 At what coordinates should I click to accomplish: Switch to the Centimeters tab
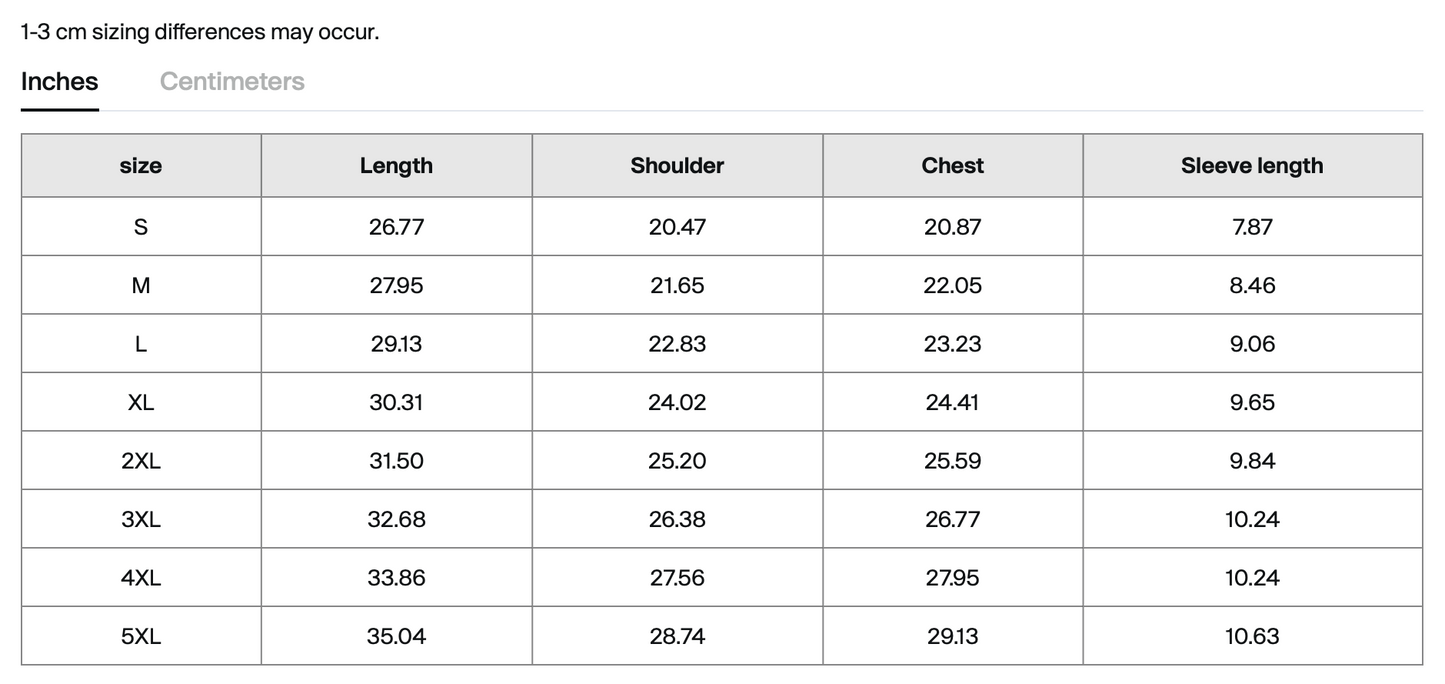pos(232,82)
